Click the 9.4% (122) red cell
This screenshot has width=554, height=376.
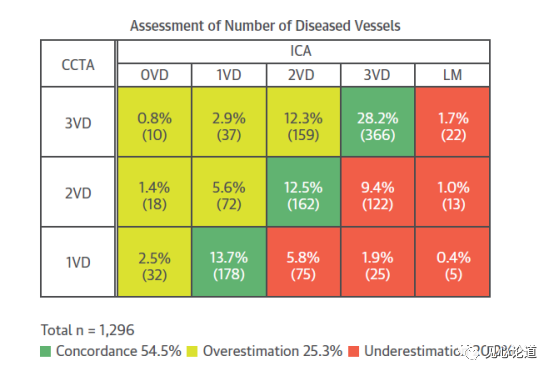coord(378,192)
